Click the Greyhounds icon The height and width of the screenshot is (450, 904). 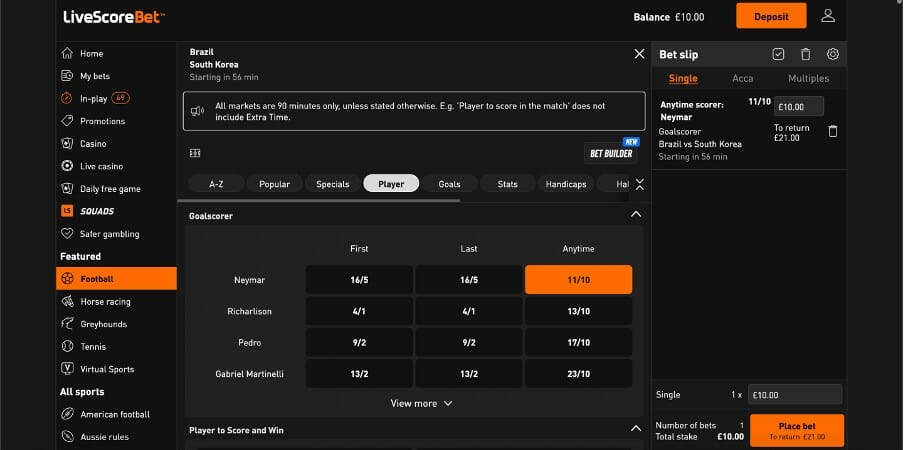coord(67,324)
